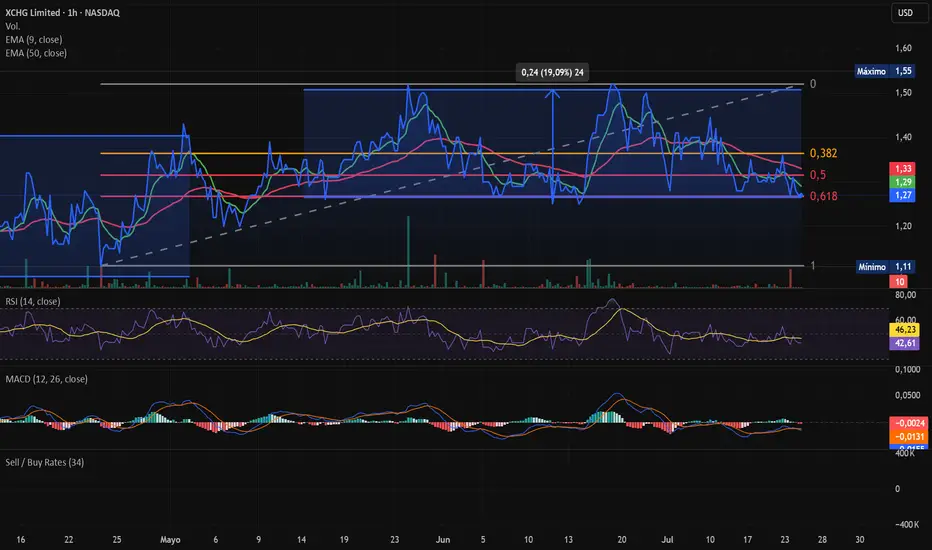The height and width of the screenshot is (550, 932).
Task: Select the 0,618 Fibonacci level label
Action: (x=823, y=196)
